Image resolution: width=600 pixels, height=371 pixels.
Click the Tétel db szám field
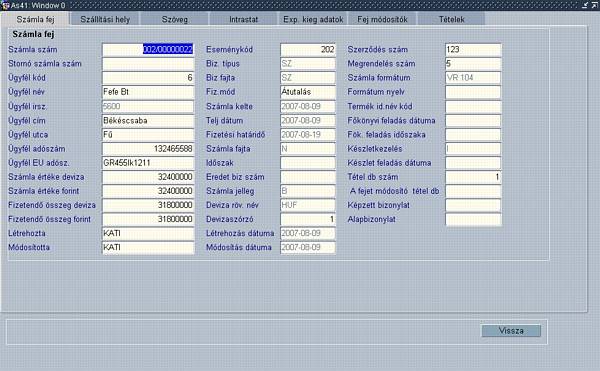473,177
